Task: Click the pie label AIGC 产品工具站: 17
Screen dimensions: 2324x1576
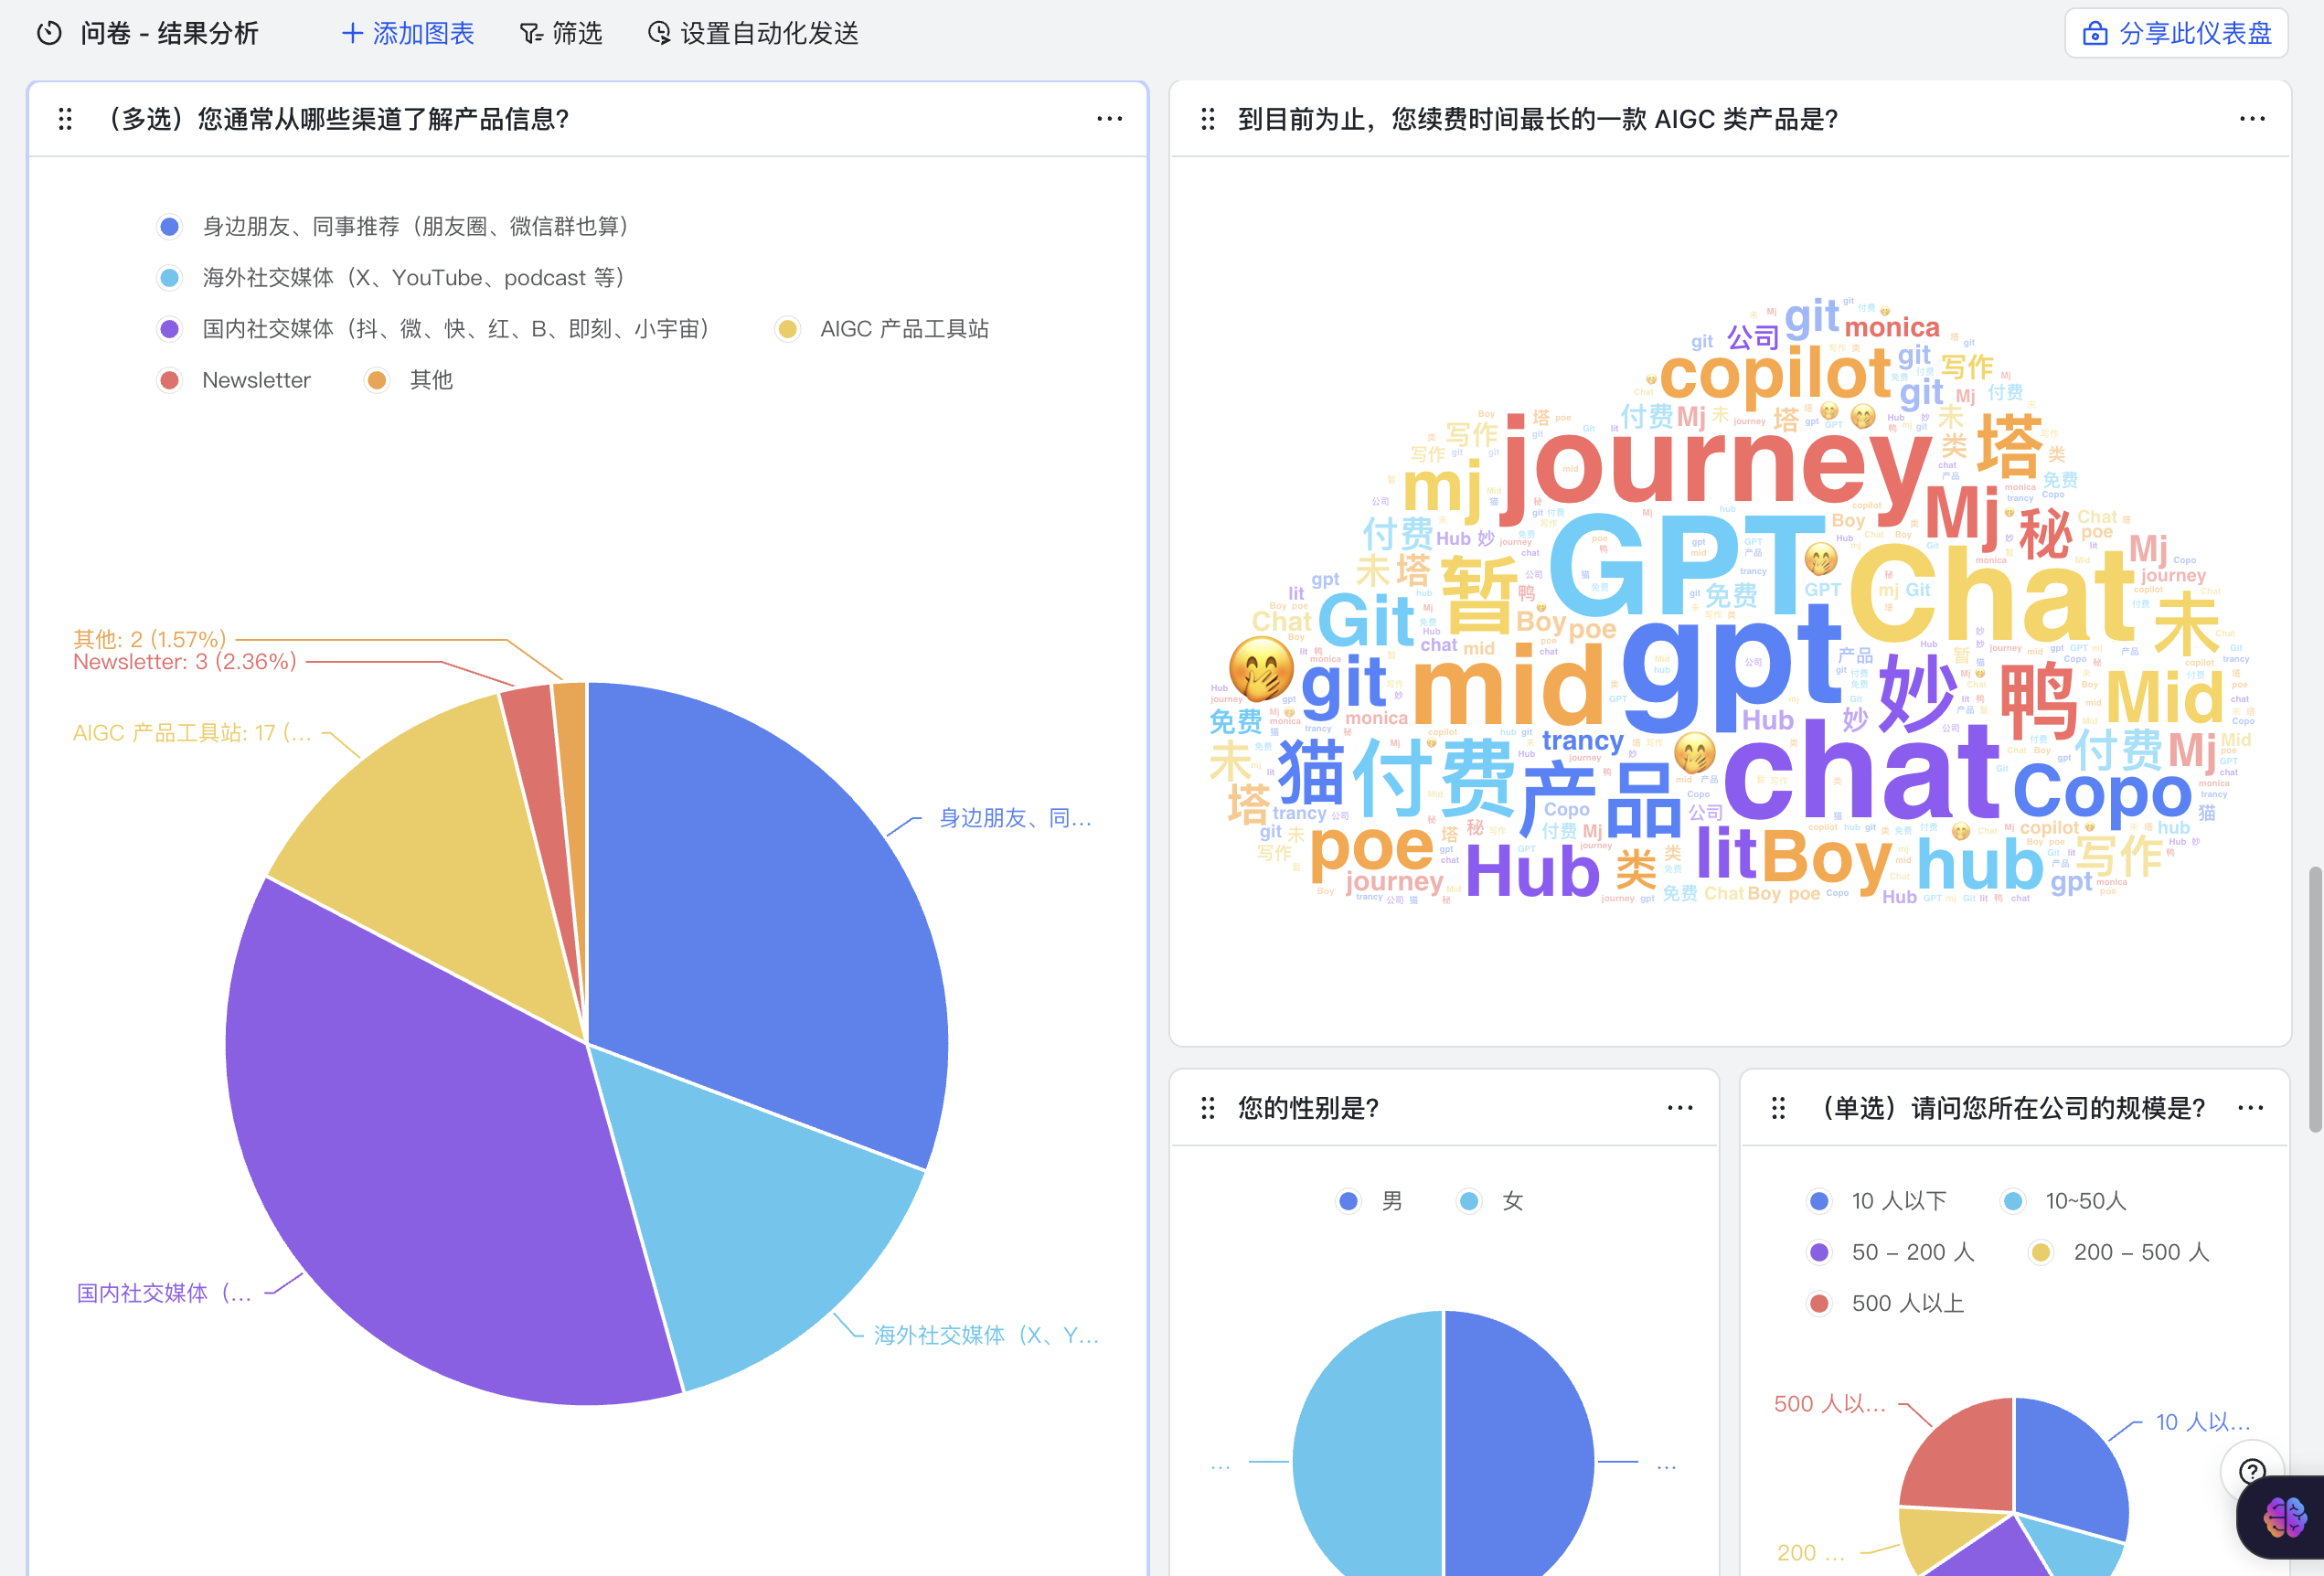Action: [x=192, y=733]
